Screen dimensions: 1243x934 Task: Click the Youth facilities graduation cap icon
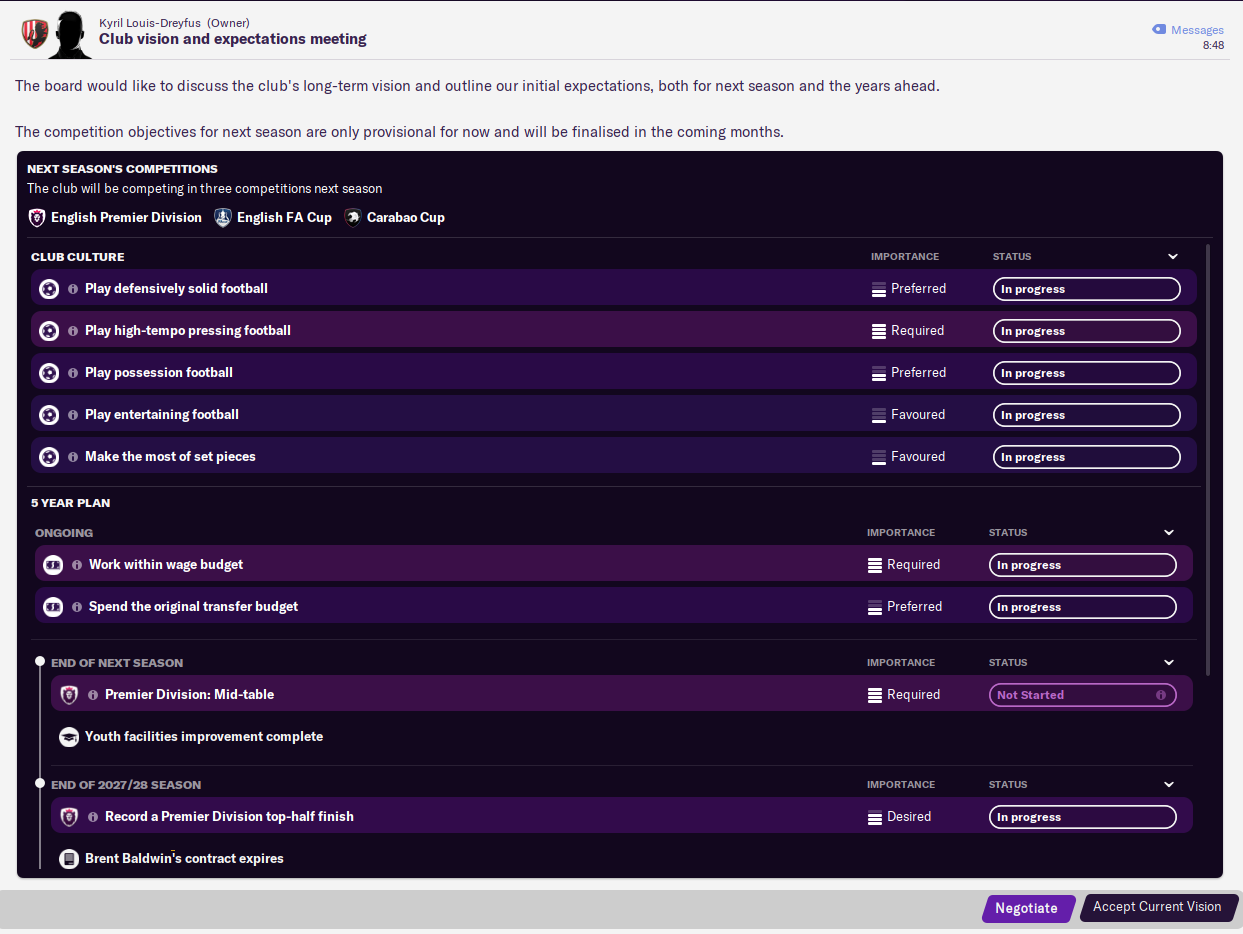[69, 737]
